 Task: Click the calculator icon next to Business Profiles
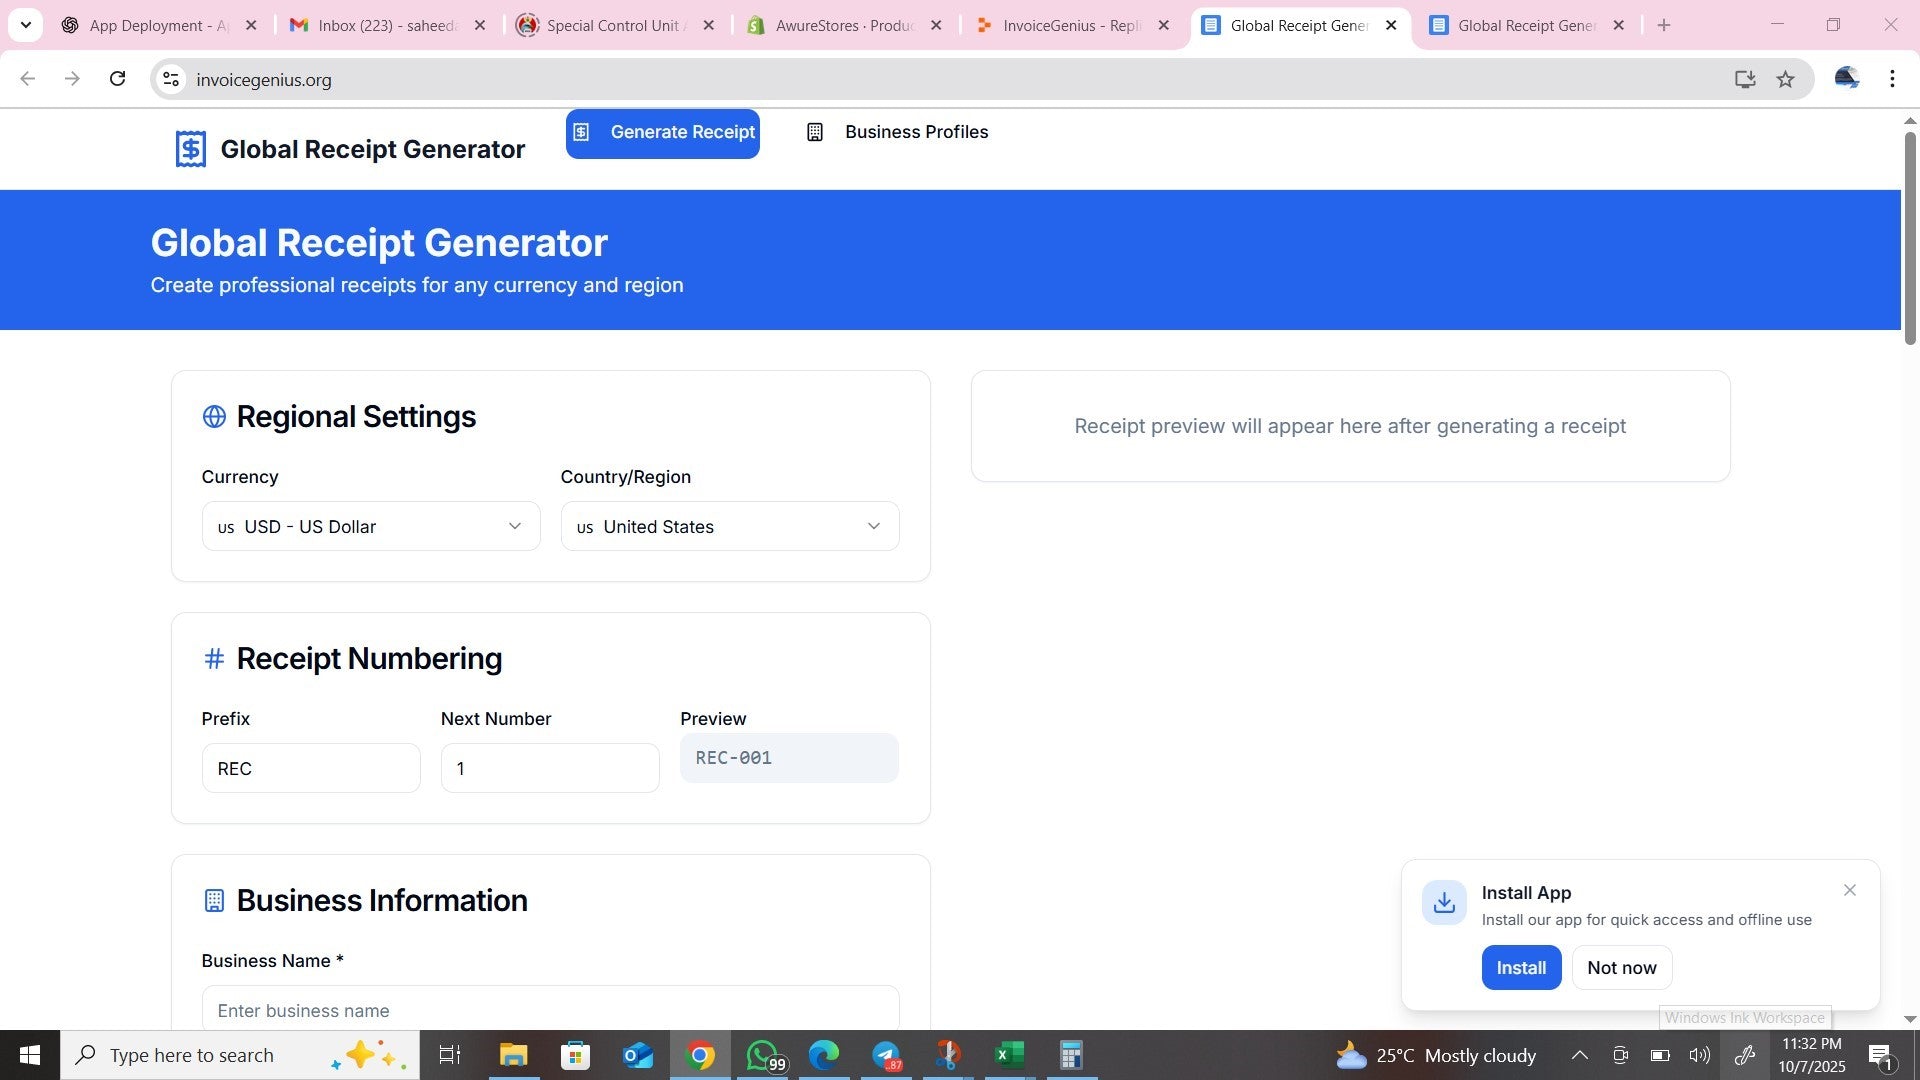(817, 131)
